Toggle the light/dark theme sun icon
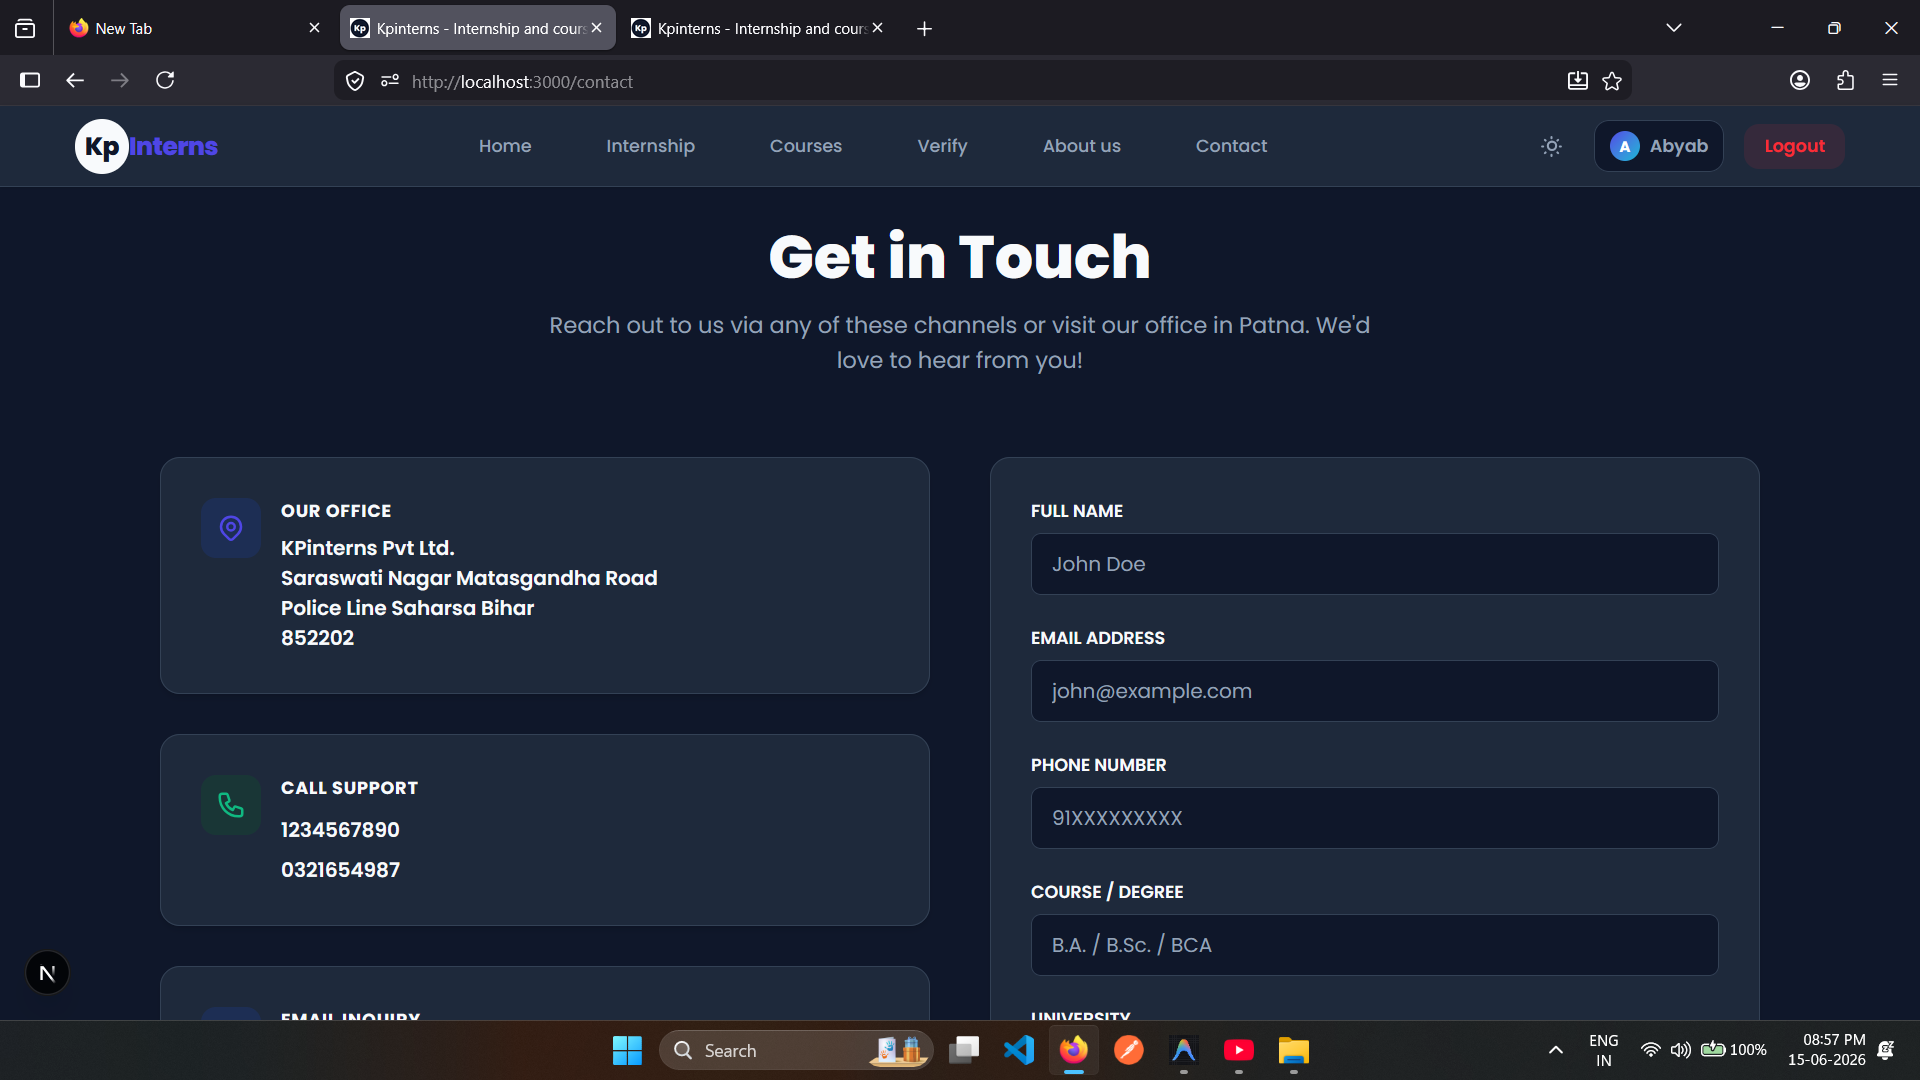 coord(1551,146)
